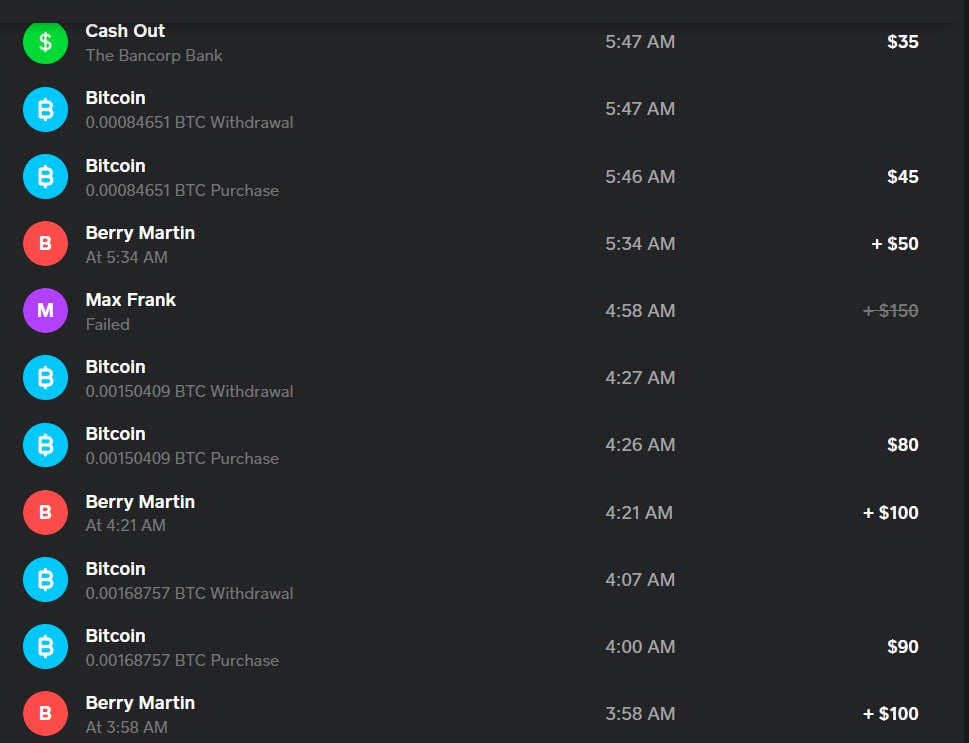Select the + $50 payment amount
The image size is (969, 743).
pyautogui.click(x=894, y=244)
